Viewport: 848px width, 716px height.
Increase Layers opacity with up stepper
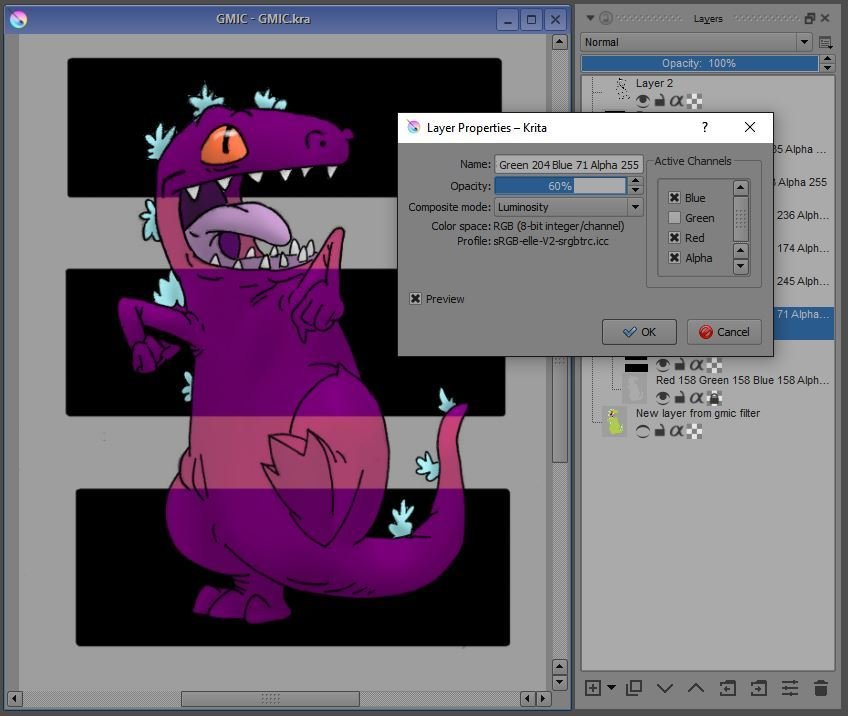(x=827, y=59)
